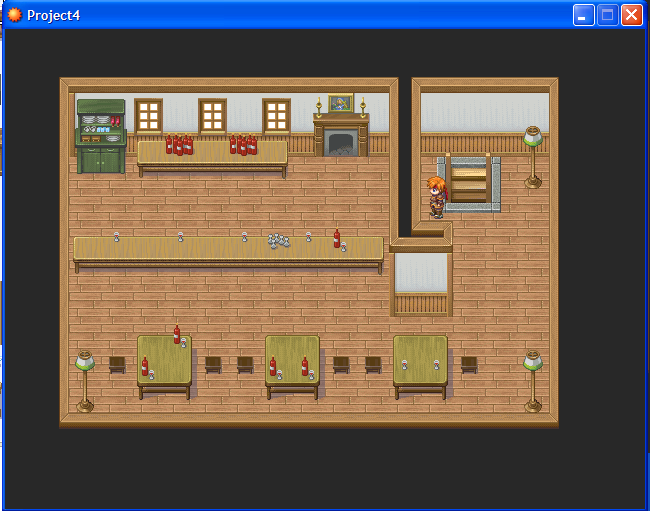Image resolution: width=650 pixels, height=511 pixels.
Task: Click the empty square table on the right
Action: click(x=420, y=368)
